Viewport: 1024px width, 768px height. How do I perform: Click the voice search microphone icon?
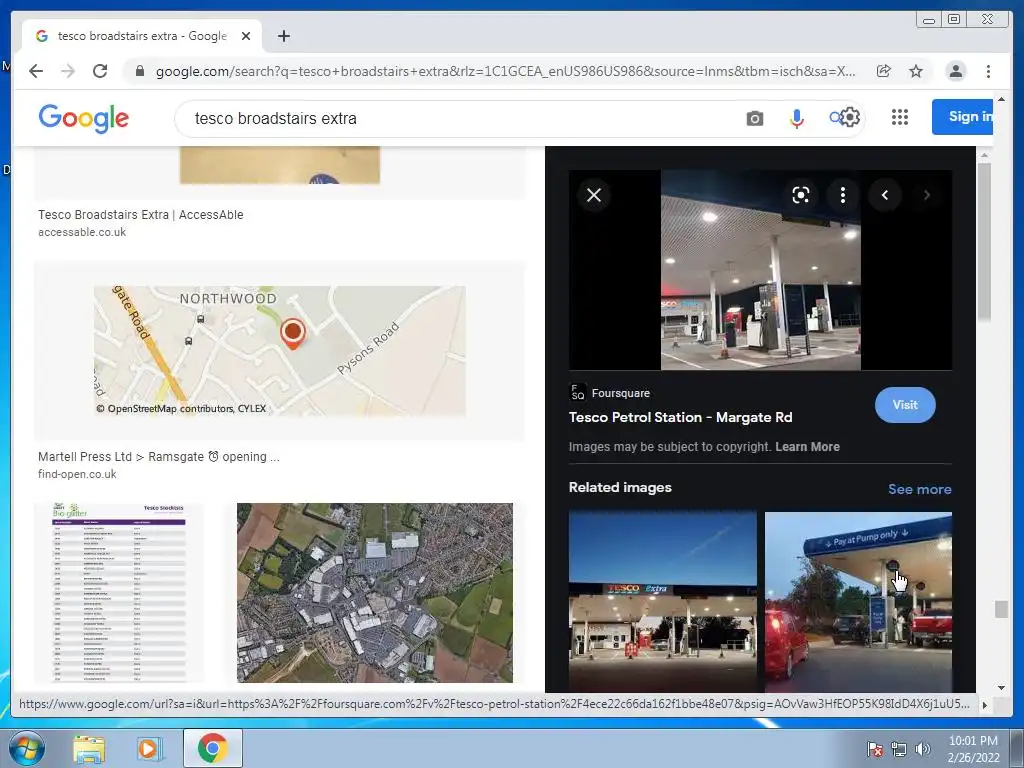pos(796,118)
